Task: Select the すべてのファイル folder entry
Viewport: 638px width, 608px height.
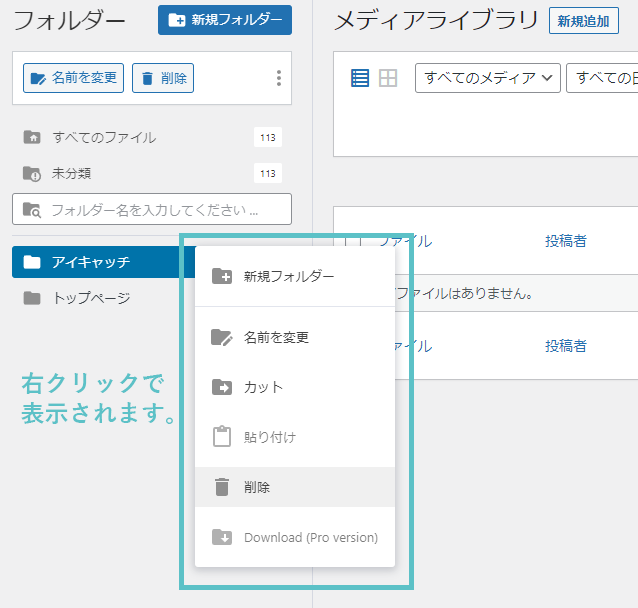Action: coord(104,137)
